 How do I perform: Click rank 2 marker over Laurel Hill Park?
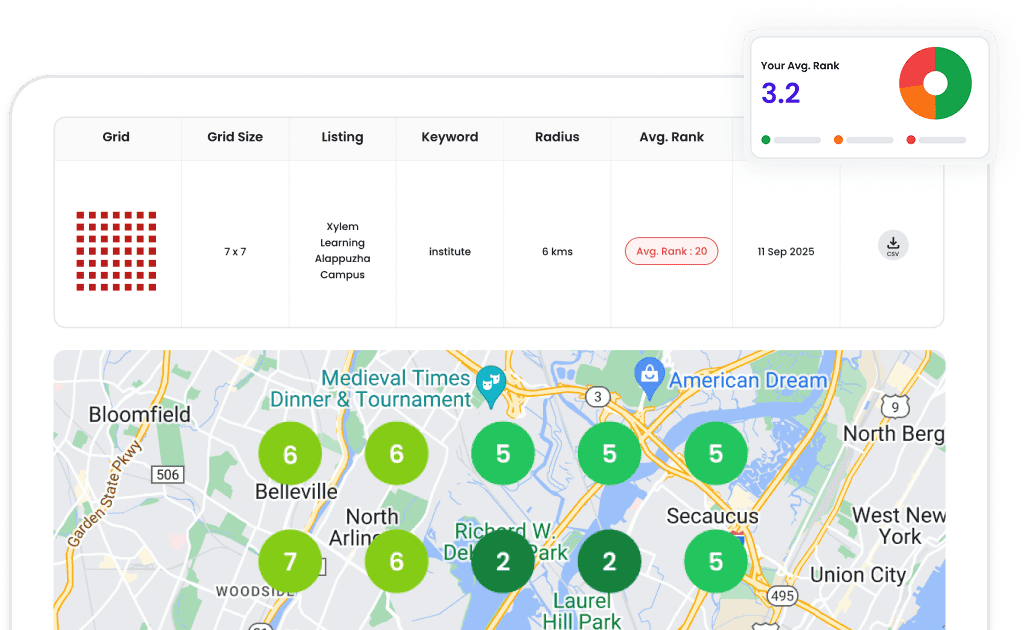609,561
